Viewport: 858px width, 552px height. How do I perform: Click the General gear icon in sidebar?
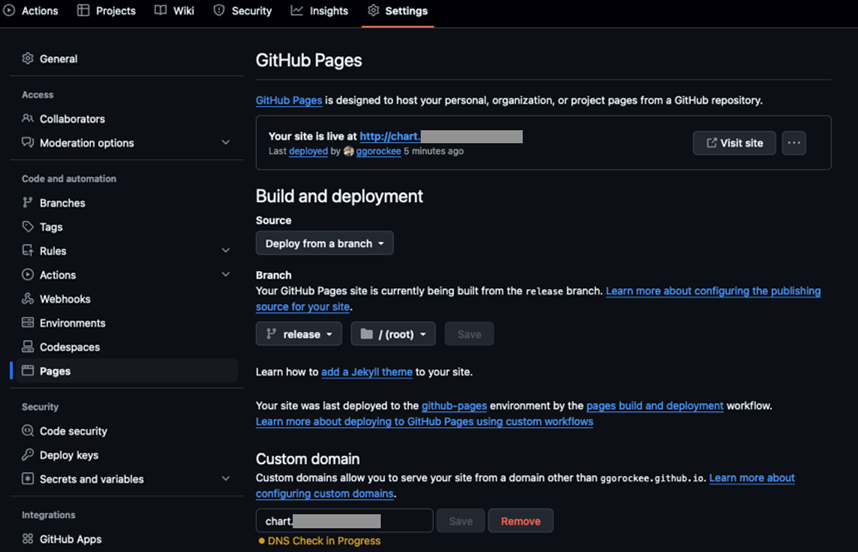pos(27,58)
